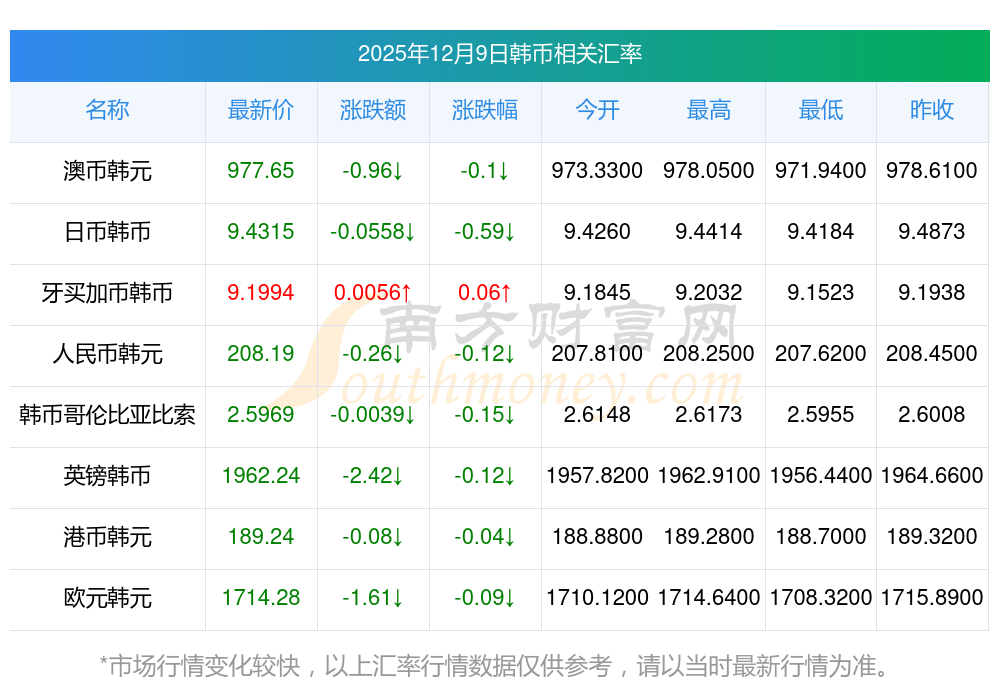This screenshot has width=1000, height=697.
Task: Click change percent -0.1↓
Action: (485, 170)
